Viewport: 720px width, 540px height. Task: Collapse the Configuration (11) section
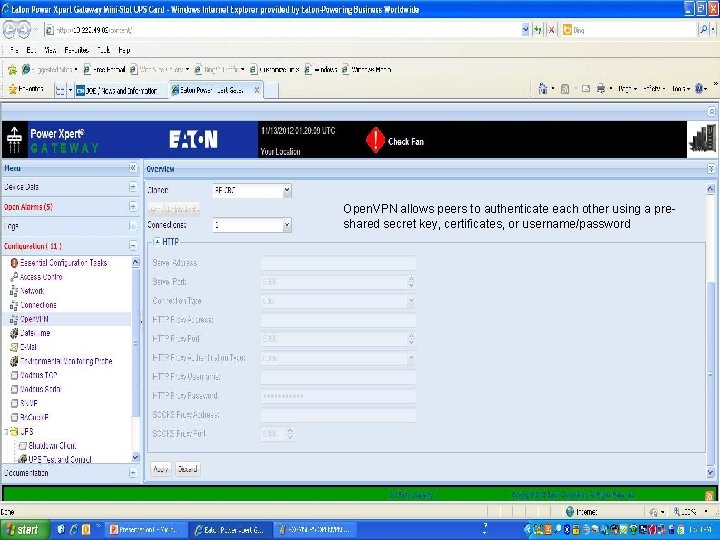coord(133,246)
